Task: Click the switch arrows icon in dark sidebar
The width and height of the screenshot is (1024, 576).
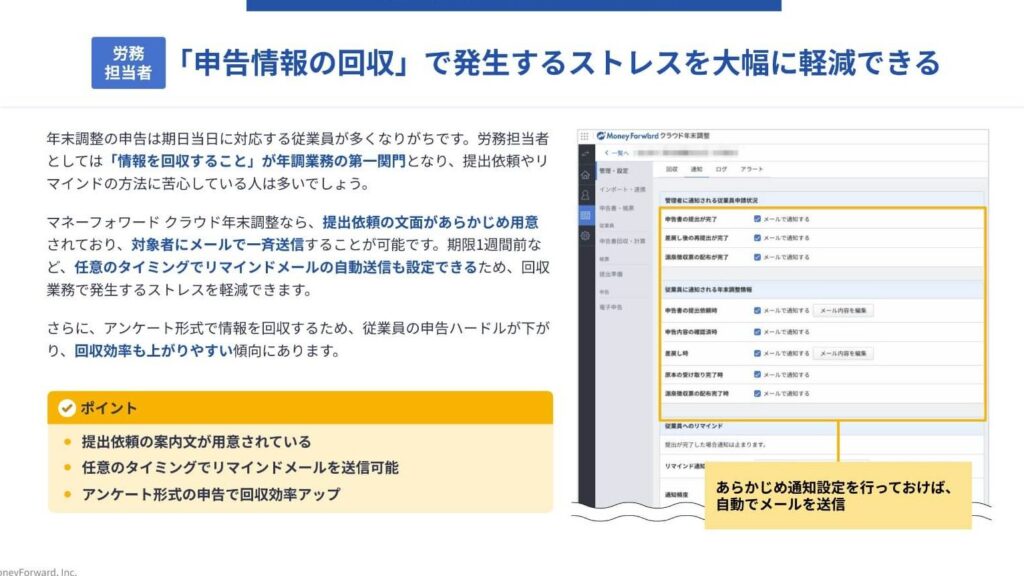Action: pyautogui.click(x=585, y=153)
